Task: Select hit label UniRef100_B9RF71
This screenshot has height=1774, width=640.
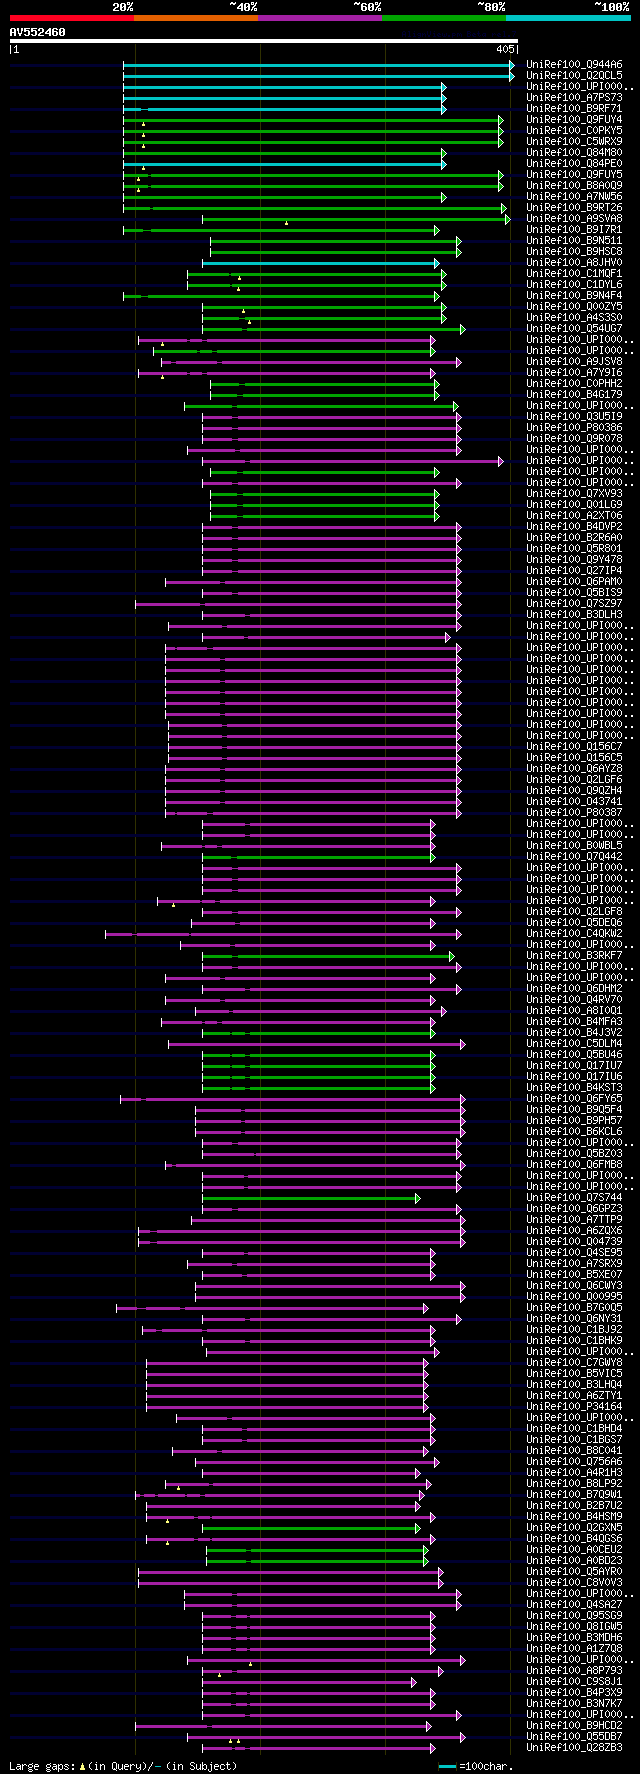Action: (x=574, y=109)
